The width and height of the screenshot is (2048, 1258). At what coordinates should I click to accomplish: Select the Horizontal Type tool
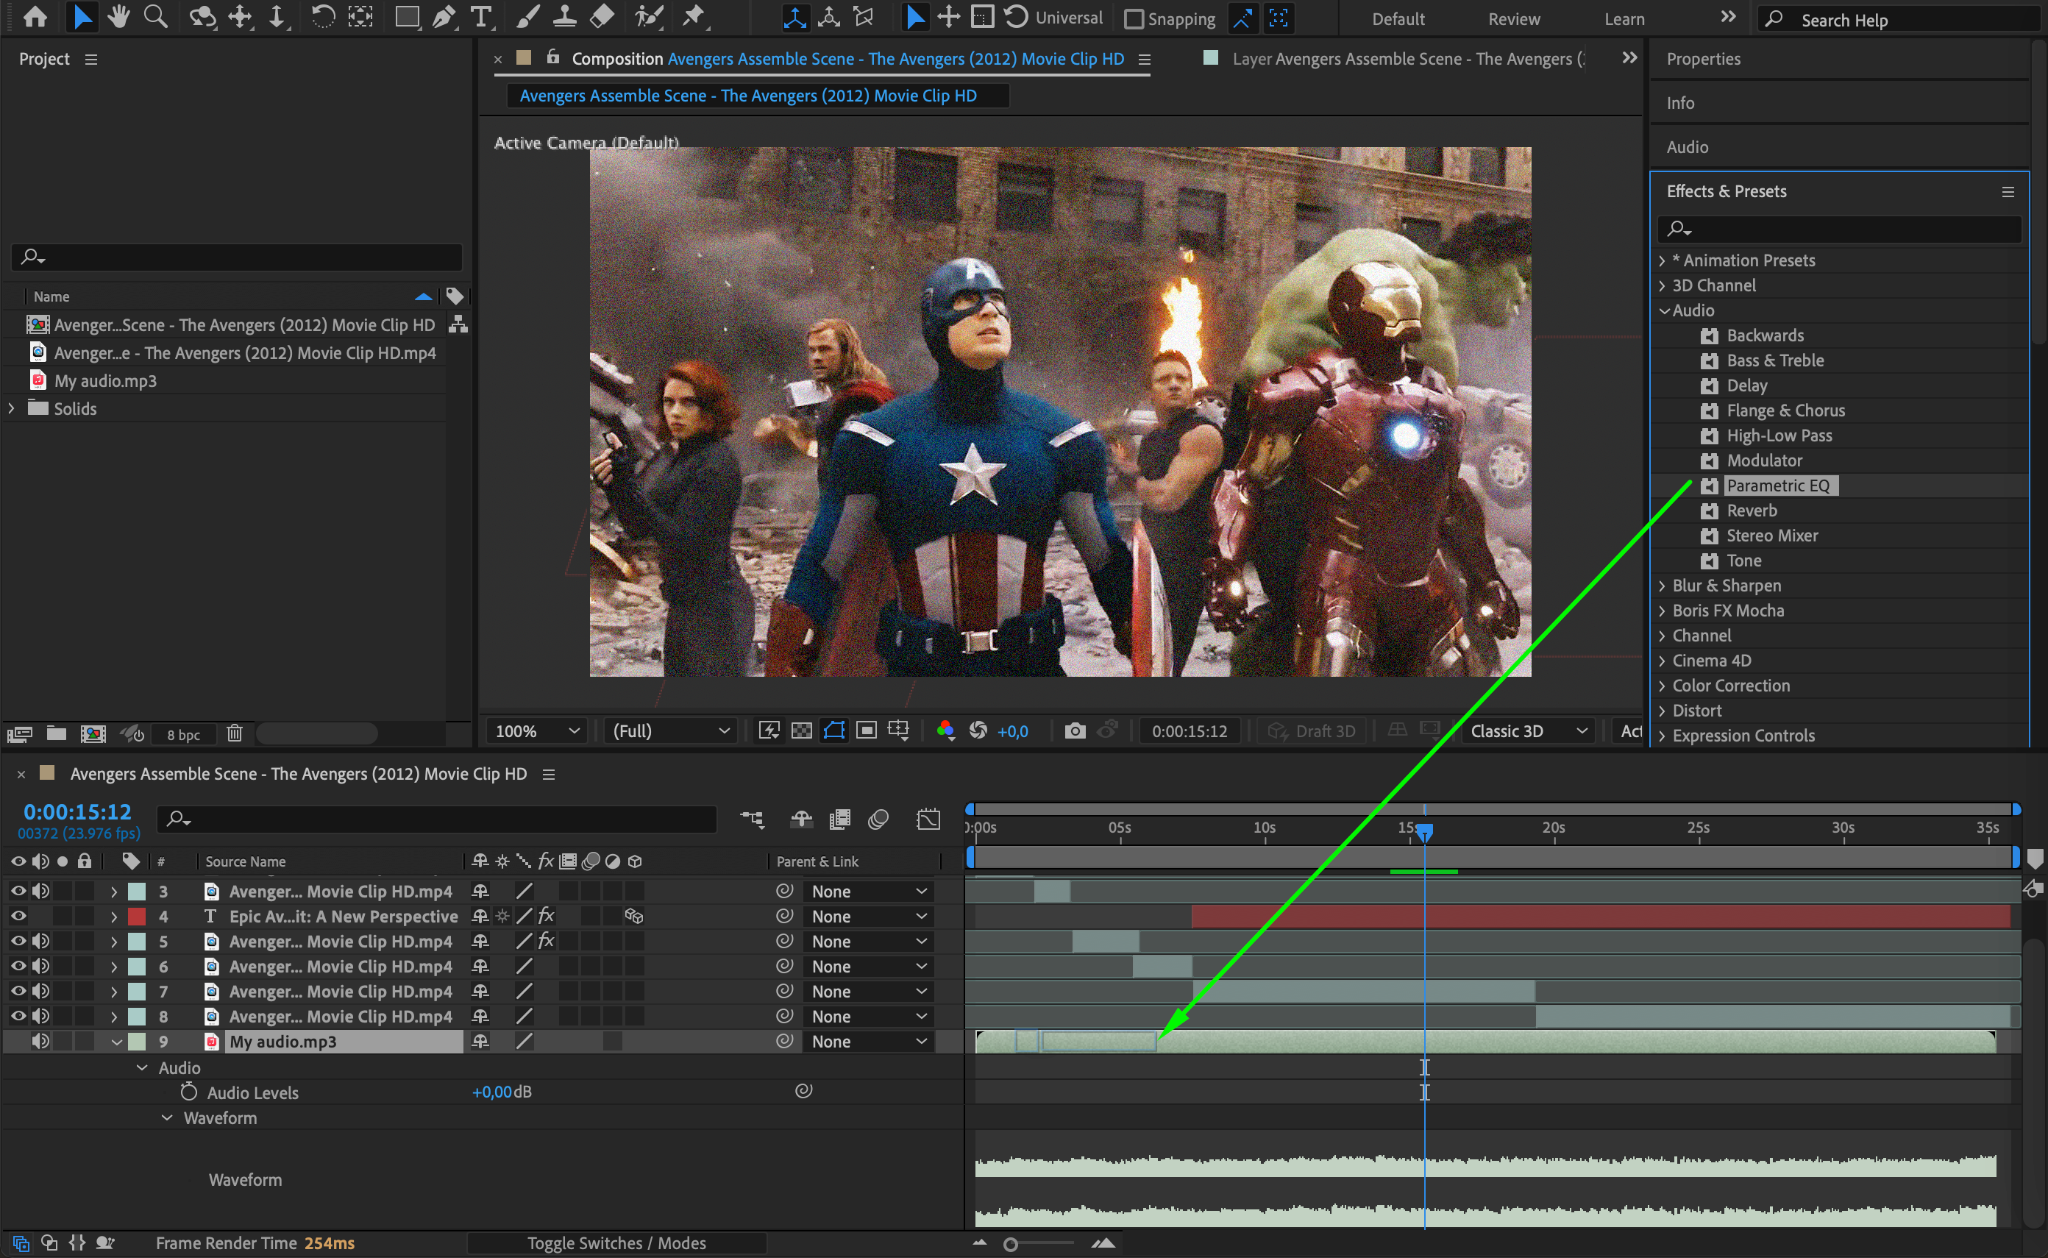click(x=481, y=16)
